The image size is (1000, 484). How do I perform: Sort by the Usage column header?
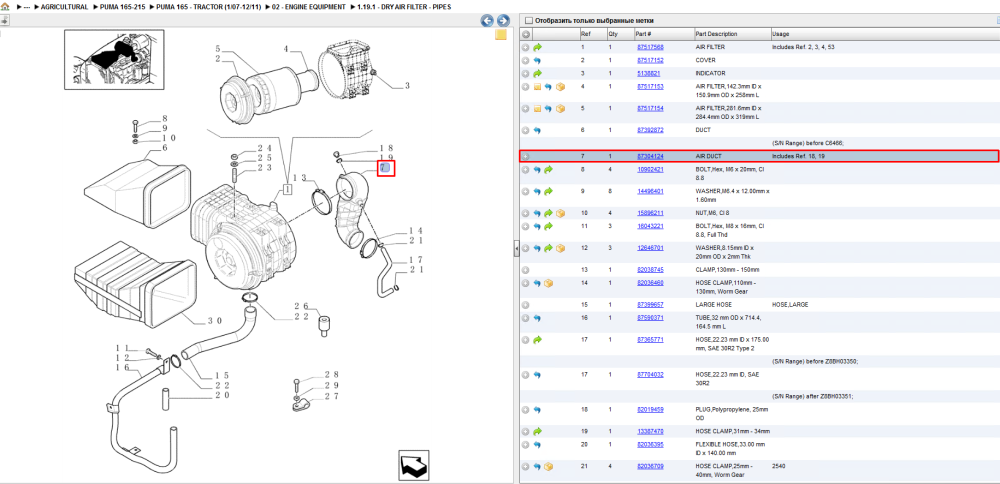click(781, 34)
